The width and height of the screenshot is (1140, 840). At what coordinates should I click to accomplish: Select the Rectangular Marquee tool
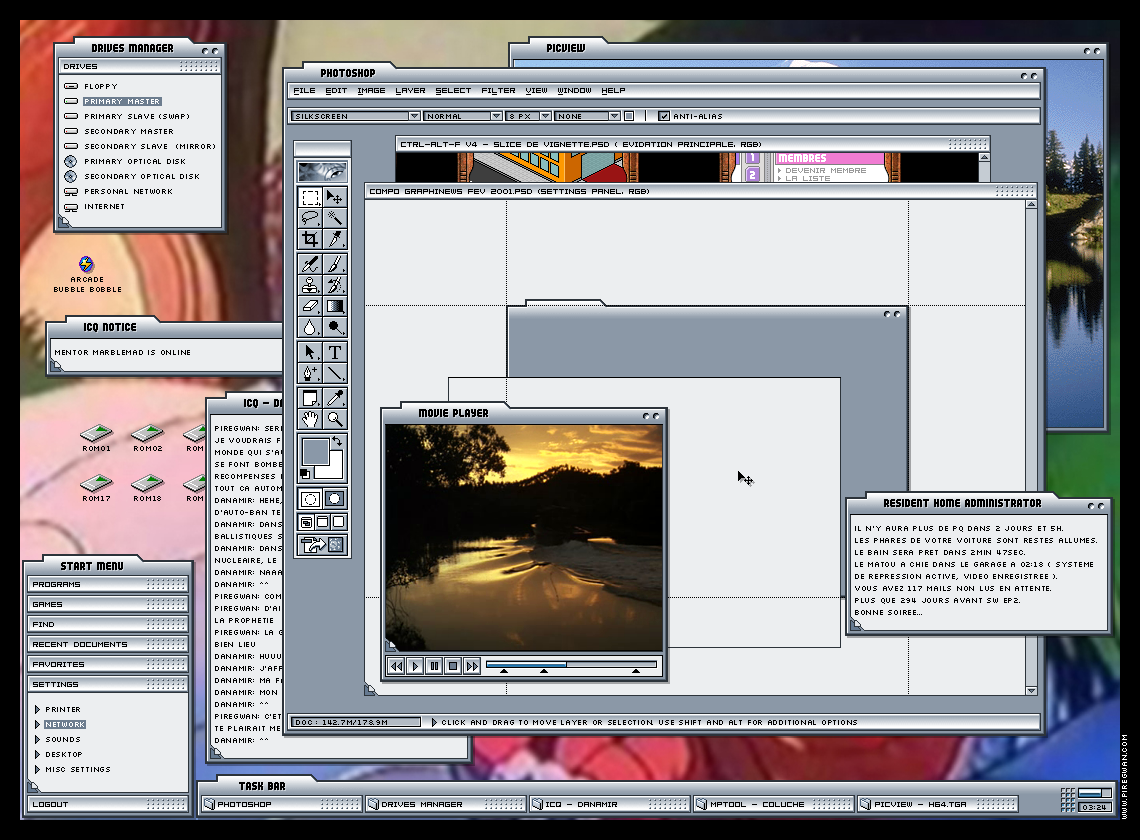click(310, 197)
